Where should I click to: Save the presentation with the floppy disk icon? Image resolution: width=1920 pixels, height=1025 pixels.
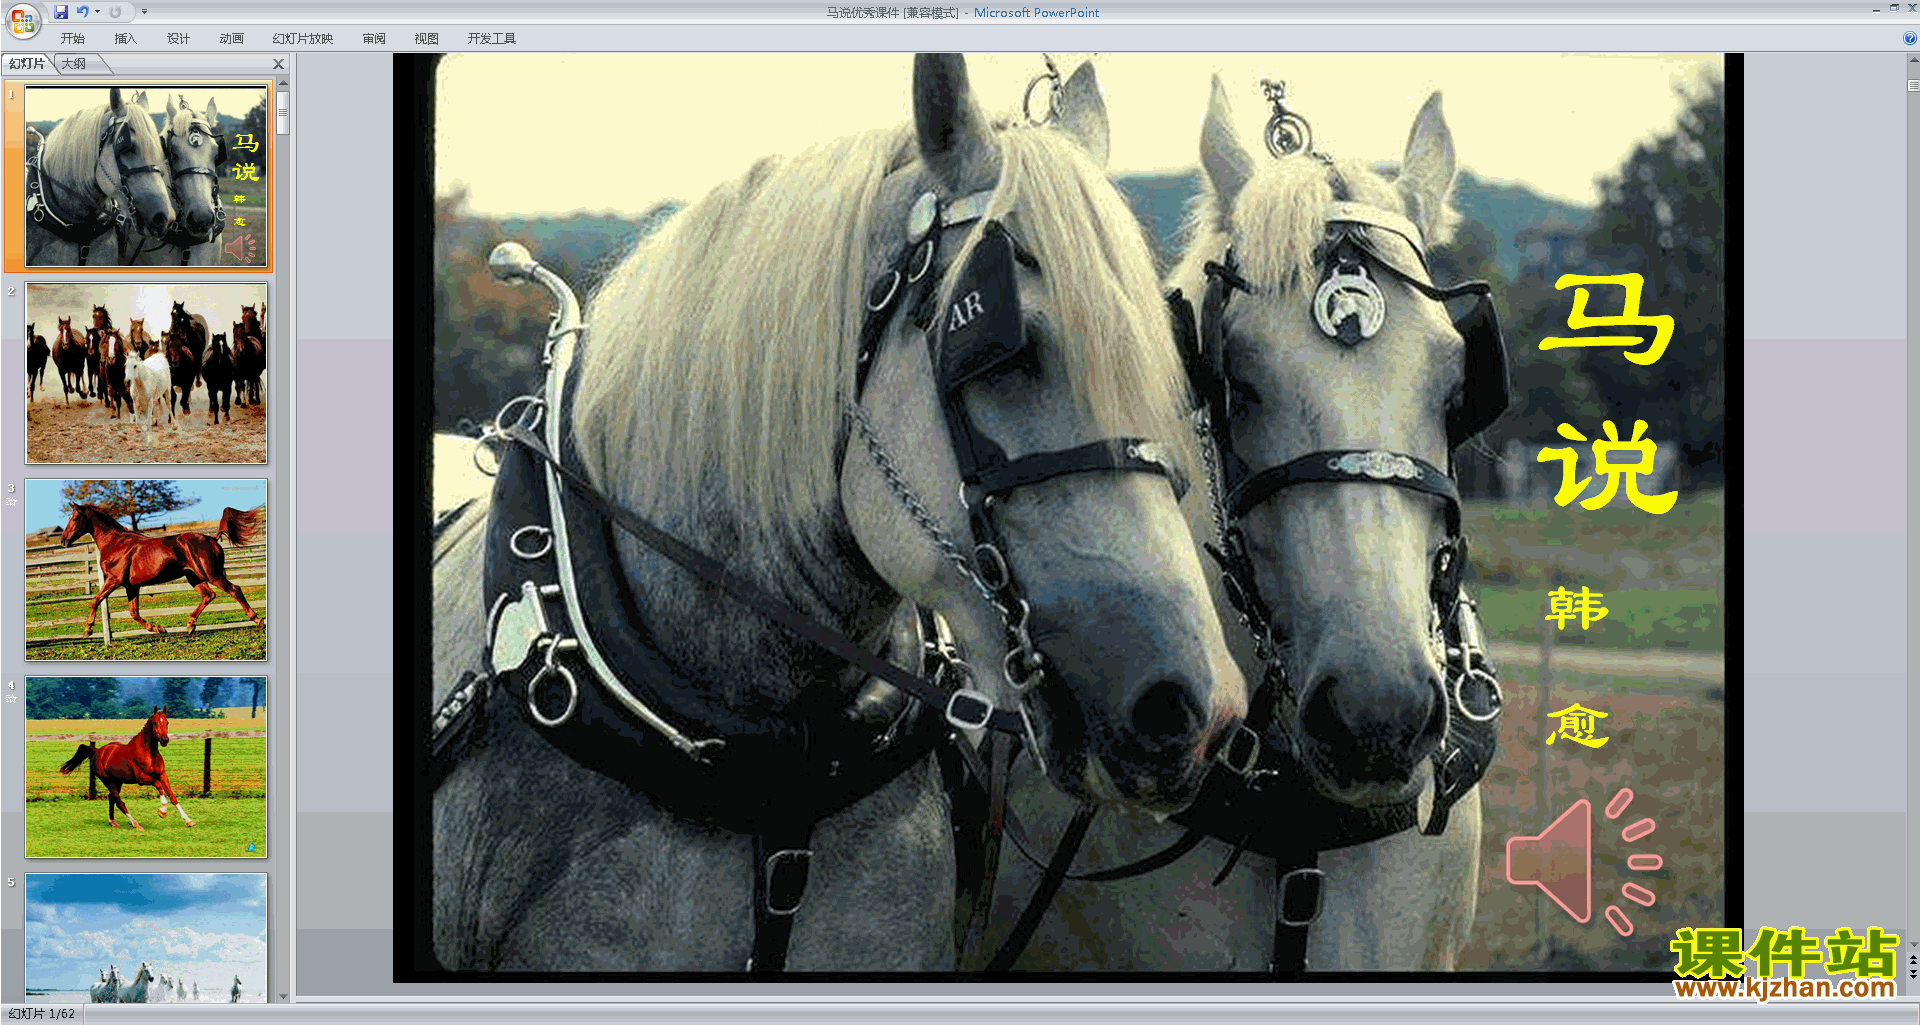61,12
